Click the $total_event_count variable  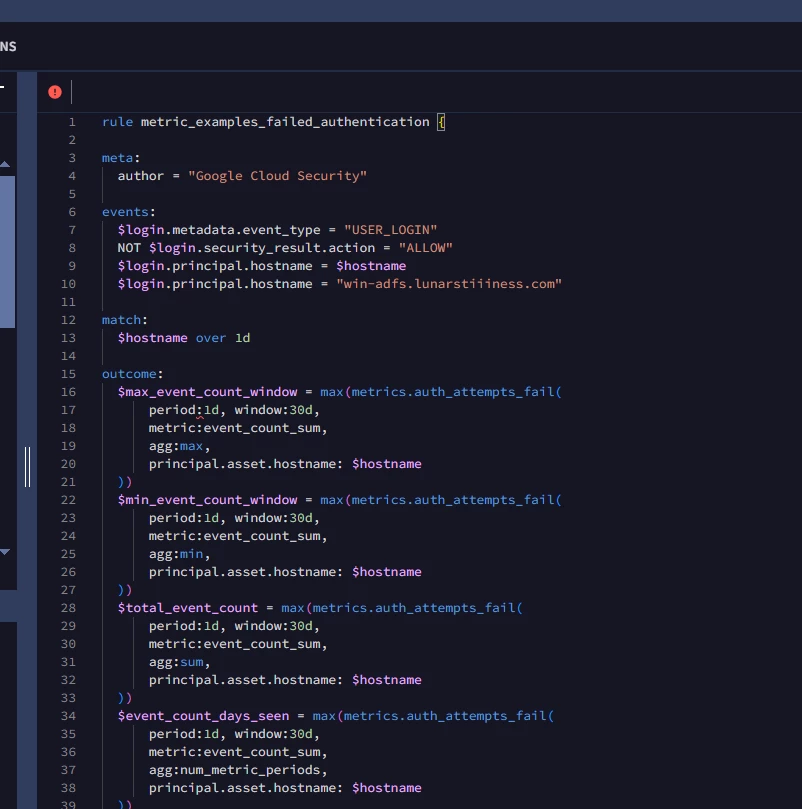click(187, 608)
